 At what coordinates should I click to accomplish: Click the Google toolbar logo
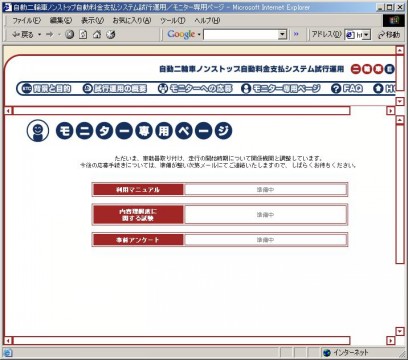click(181, 34)
